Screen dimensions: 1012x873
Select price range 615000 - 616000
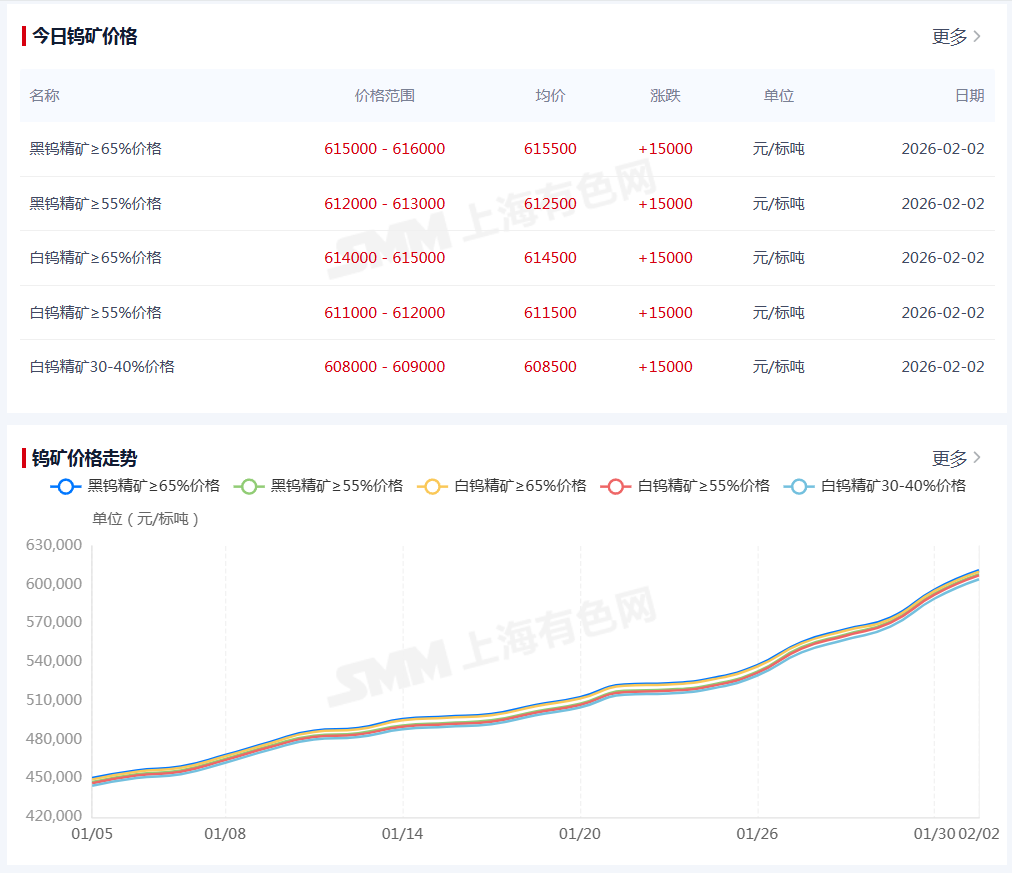click(x=385, y=149)
